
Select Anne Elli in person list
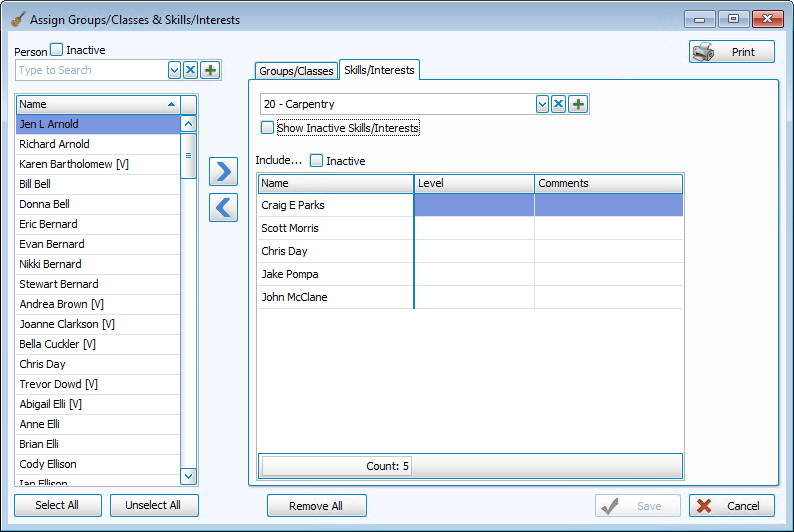tap(98, 424)
